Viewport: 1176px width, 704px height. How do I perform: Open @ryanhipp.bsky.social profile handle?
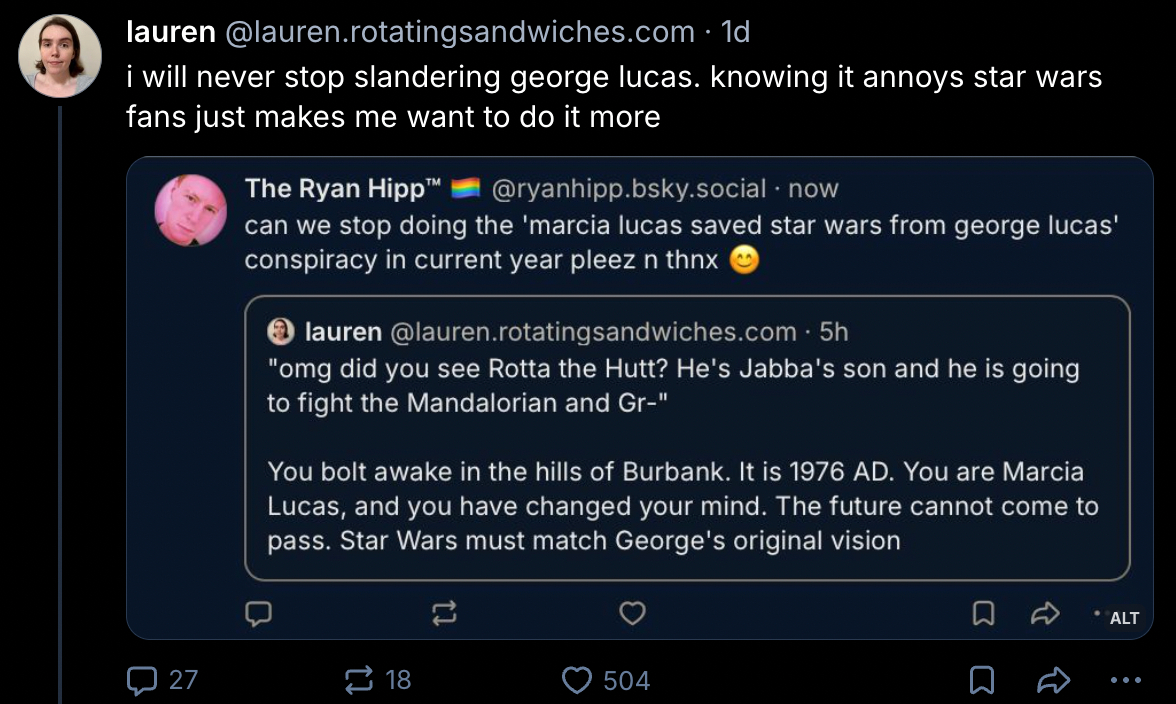pos(629,188)
